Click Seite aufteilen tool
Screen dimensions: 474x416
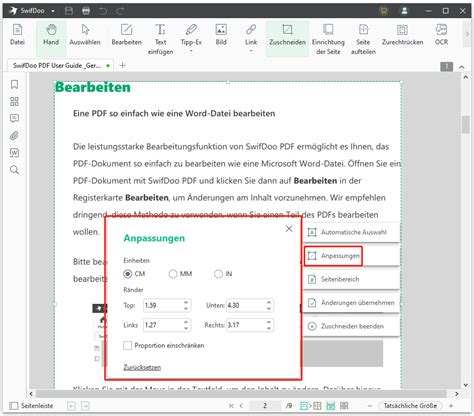(363, 39)
